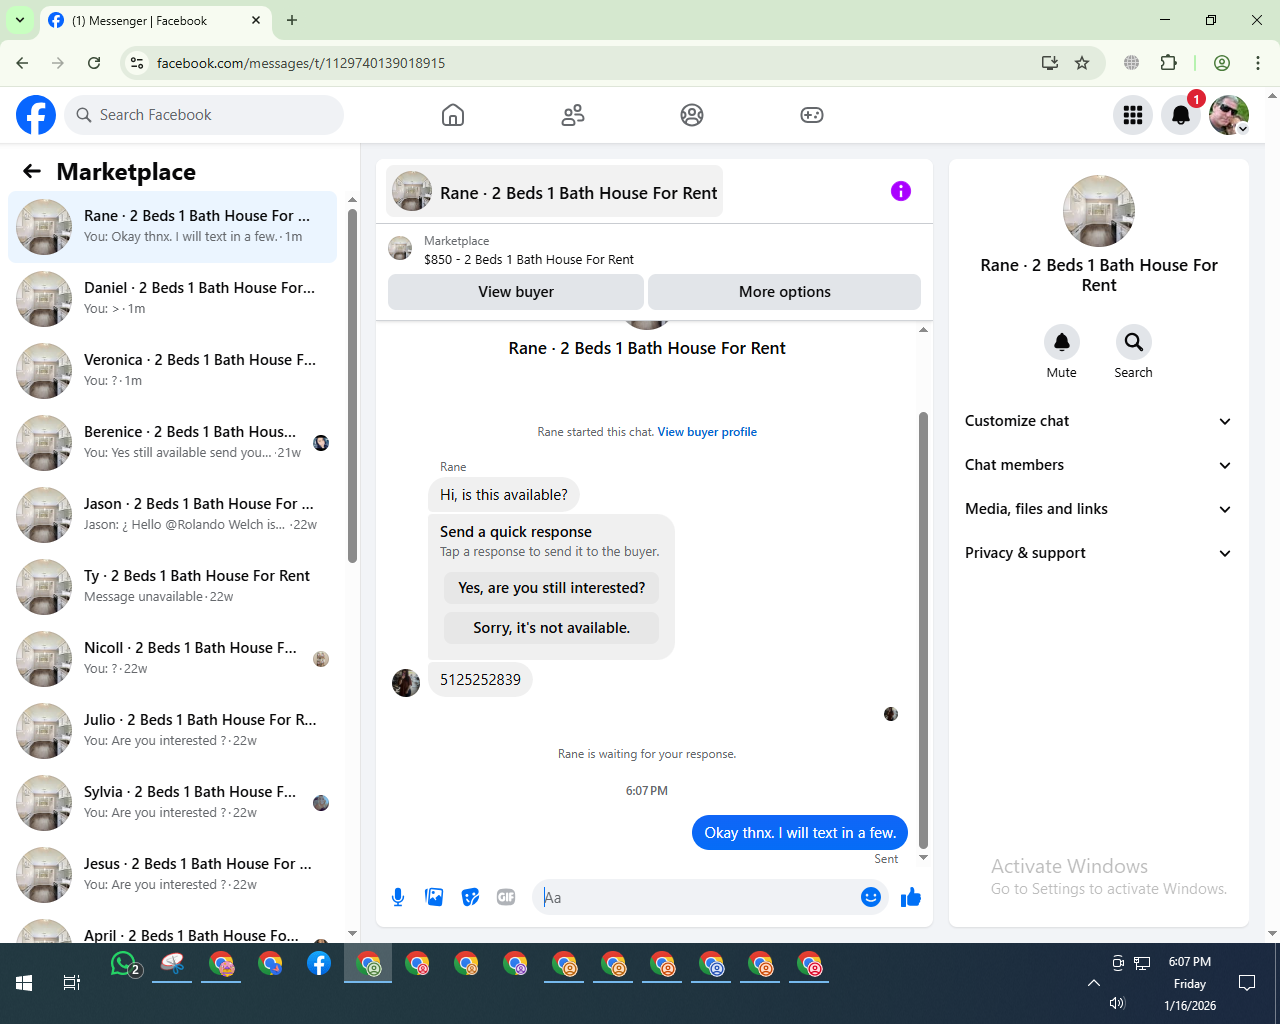The image size is (1280, 1024).
Task: Click the listing thumbnail in Marketplace banner
Action: tap(400, 249)
